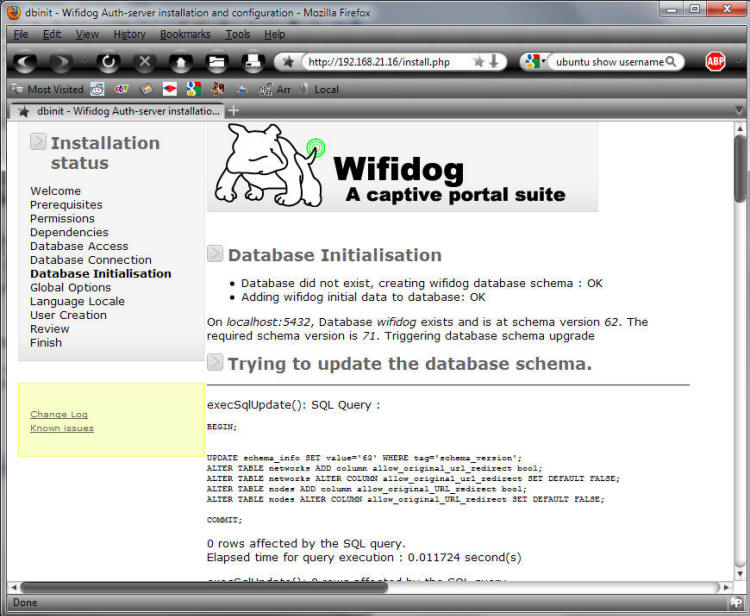
Task: Click the status bar icon at bottom right
Action: [x=736, y=603]
